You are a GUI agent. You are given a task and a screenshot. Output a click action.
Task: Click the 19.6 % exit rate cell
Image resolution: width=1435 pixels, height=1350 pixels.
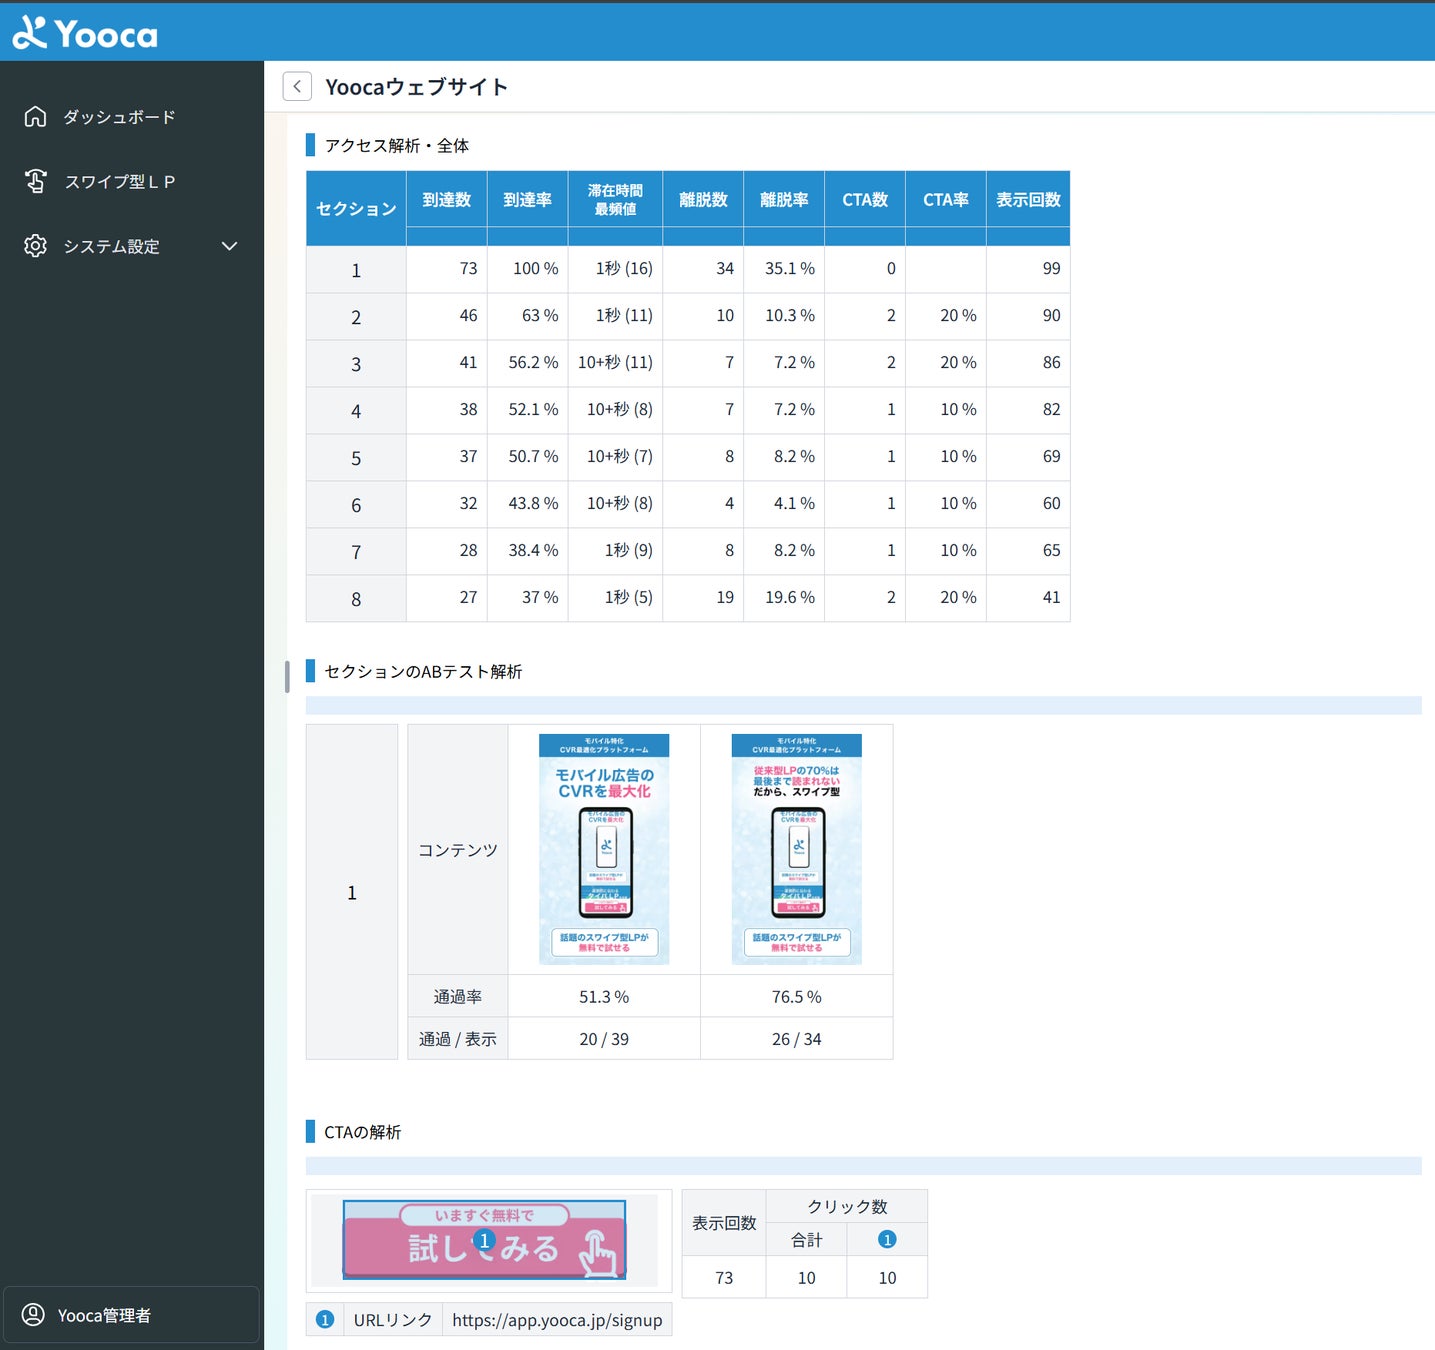(x=784, y=598)
